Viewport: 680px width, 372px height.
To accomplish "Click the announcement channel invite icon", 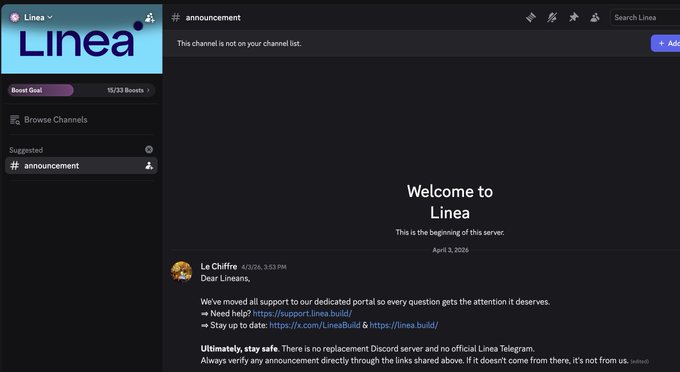I will (x=149, y=166).
